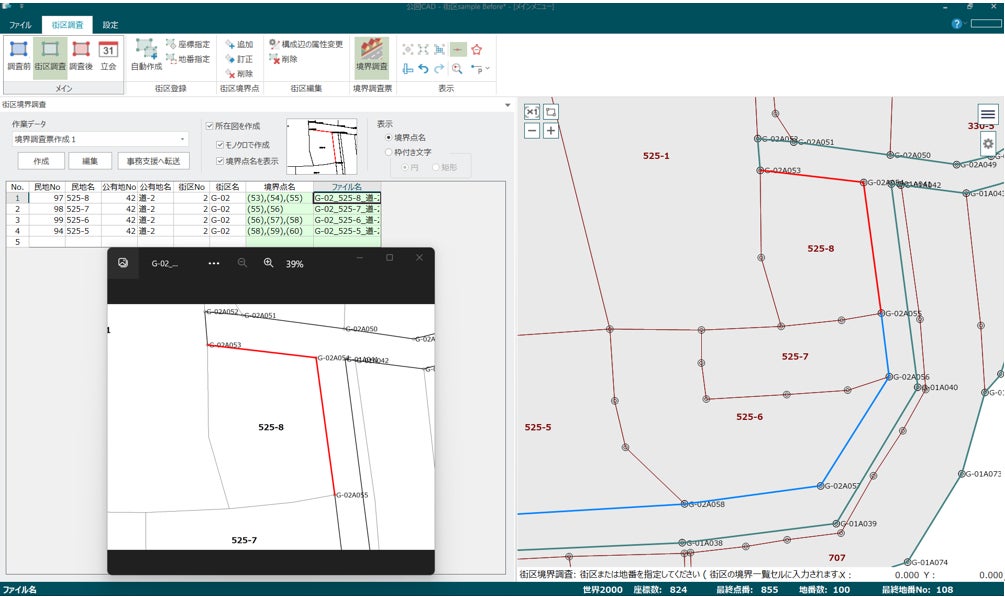Zoom out the map with minus button
Screen dimensions: 1005x597
532,131
